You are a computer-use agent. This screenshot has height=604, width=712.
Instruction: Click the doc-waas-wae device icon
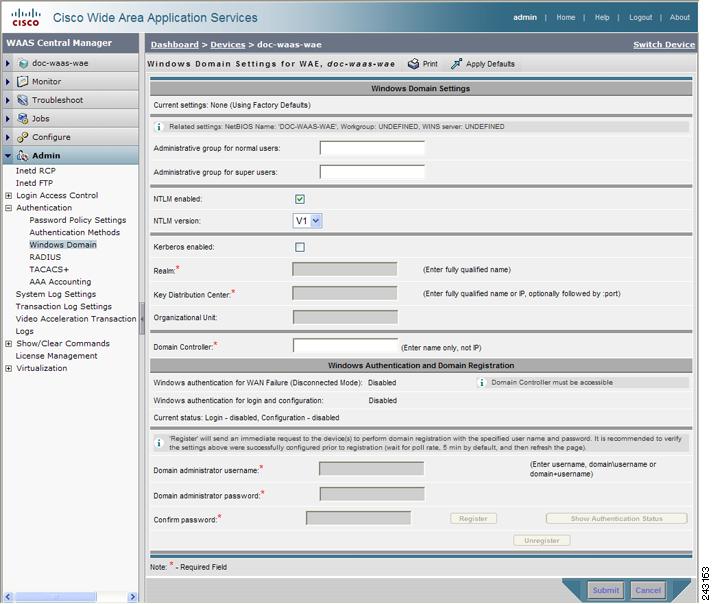click(23, 64)
